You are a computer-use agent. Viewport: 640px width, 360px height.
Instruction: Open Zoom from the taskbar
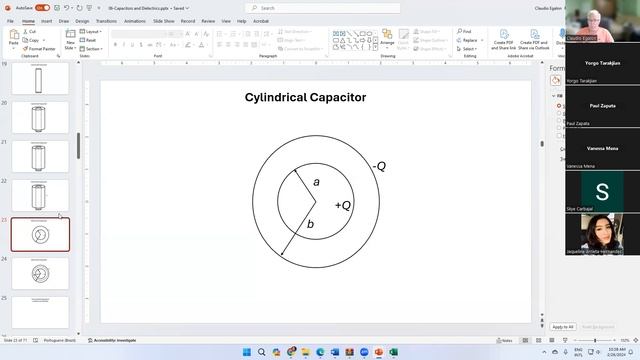click(364, 352)
